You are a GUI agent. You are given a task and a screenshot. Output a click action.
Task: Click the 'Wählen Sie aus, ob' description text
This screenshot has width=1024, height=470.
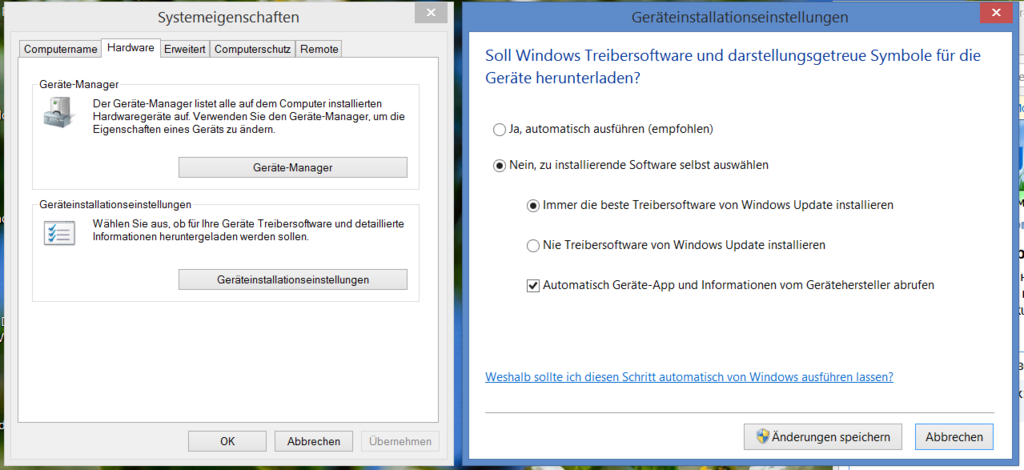click(248, 230)
